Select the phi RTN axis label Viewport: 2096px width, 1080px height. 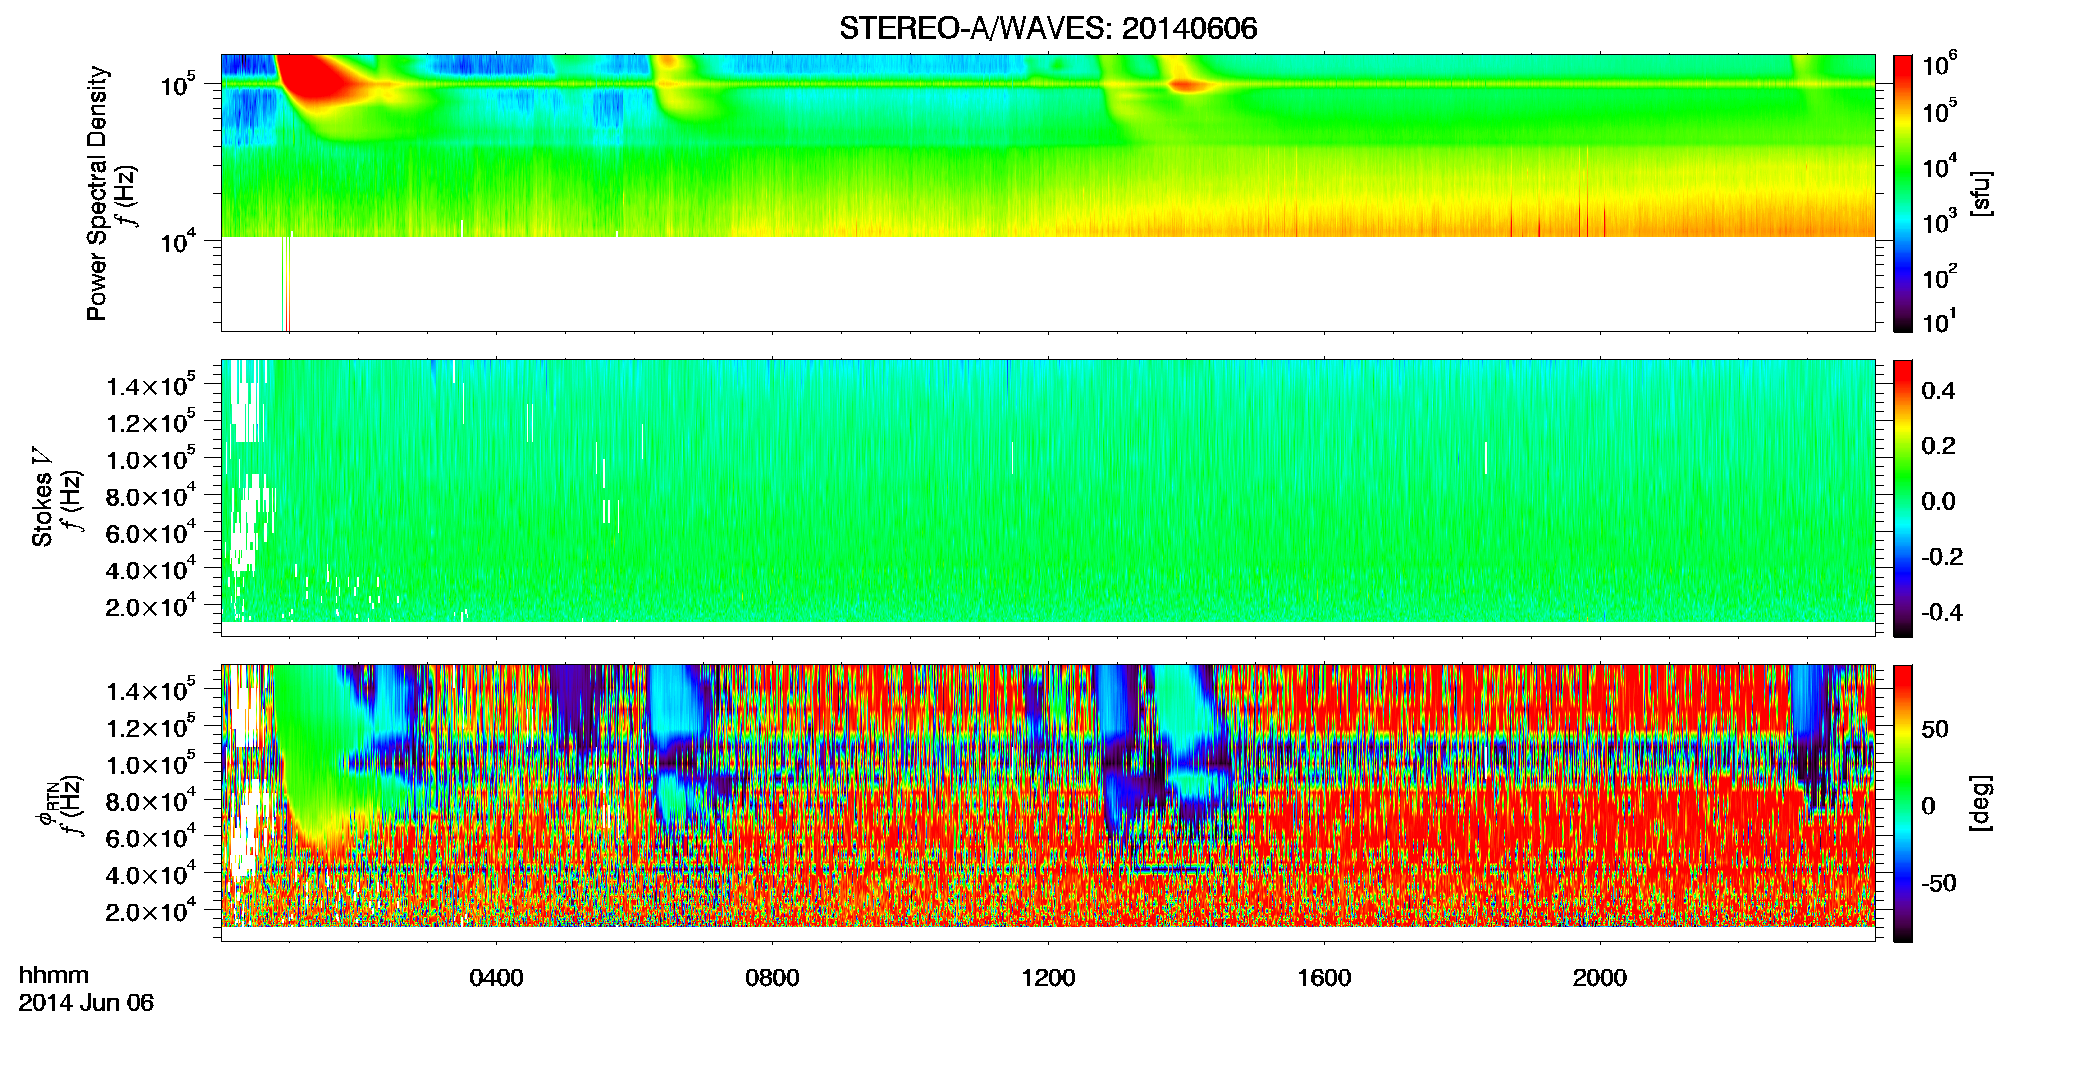pos(45,803)
